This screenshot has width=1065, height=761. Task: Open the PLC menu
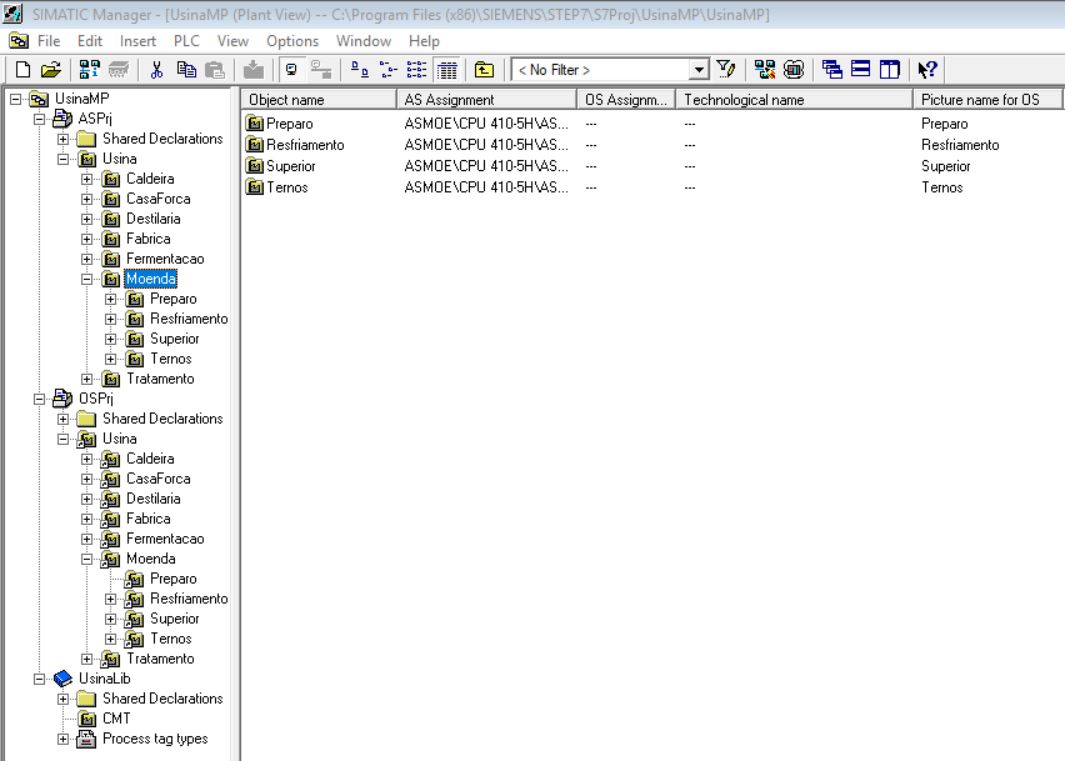tap(187, 41)
